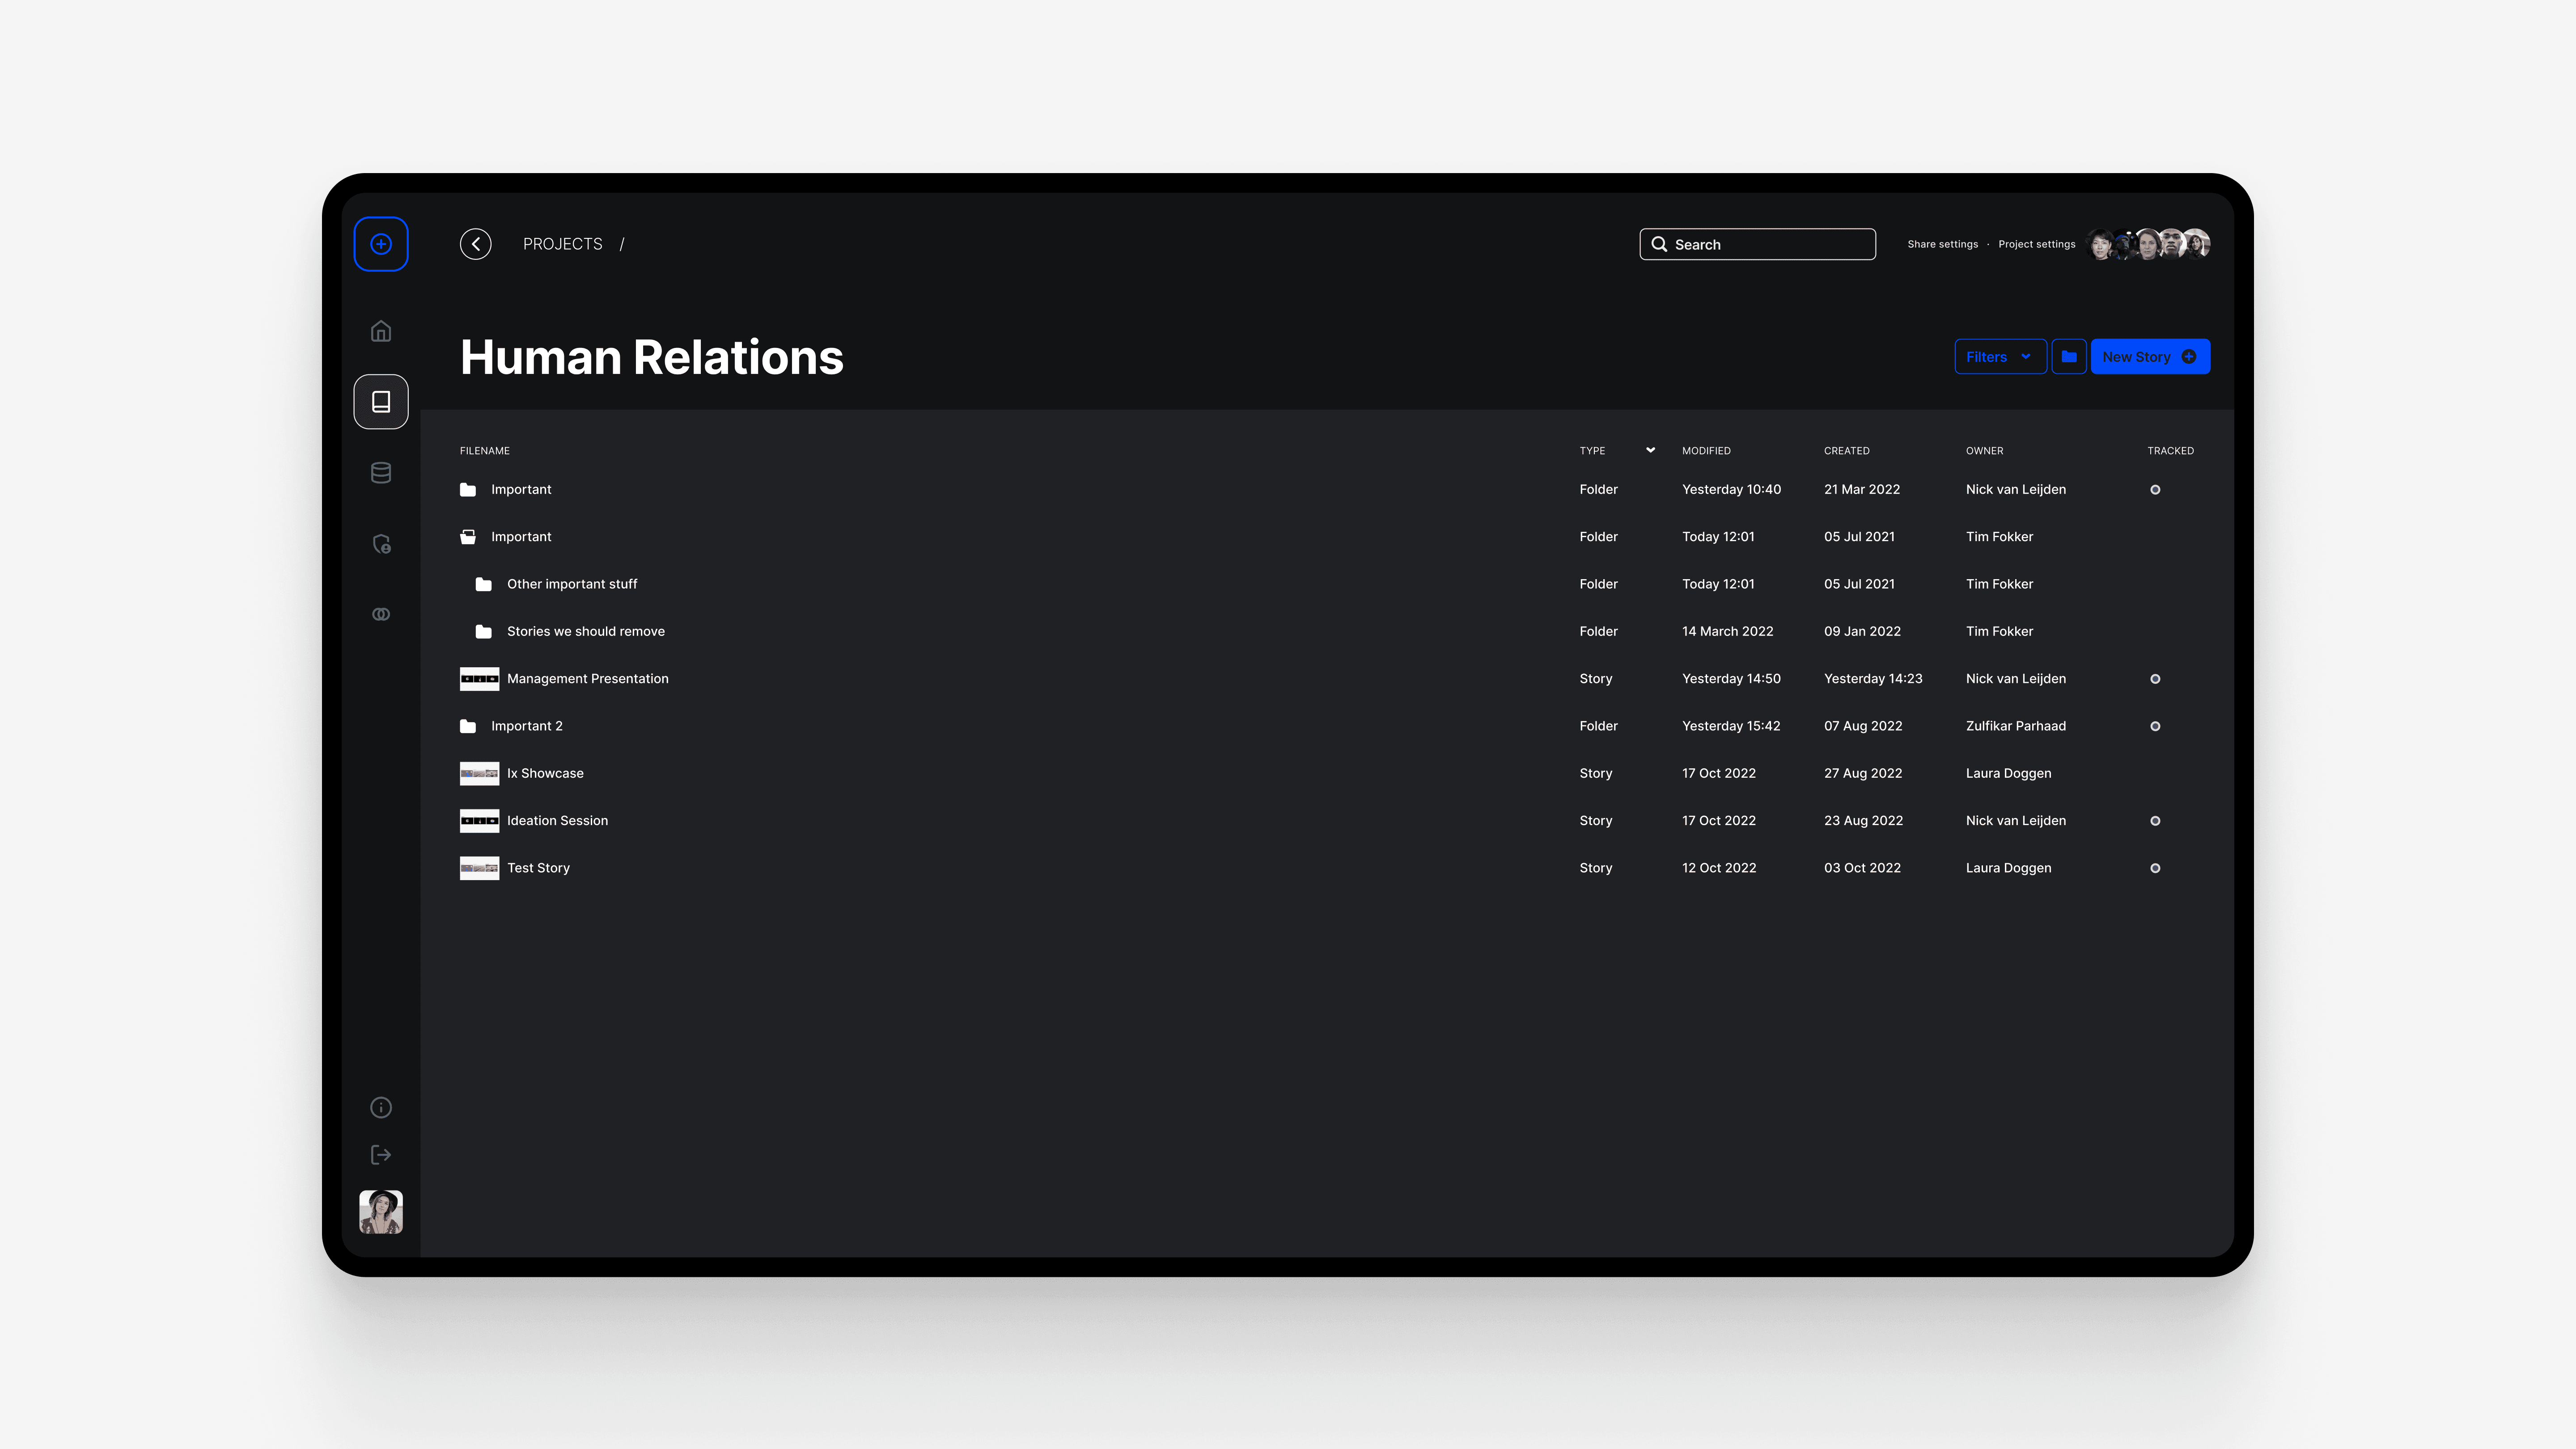Image resolution: width=2576 pixels, height=1449 pixels.
Task: Open the Ideation Session thumbnail
Action: pyautogui.click(x=479, y=821)
